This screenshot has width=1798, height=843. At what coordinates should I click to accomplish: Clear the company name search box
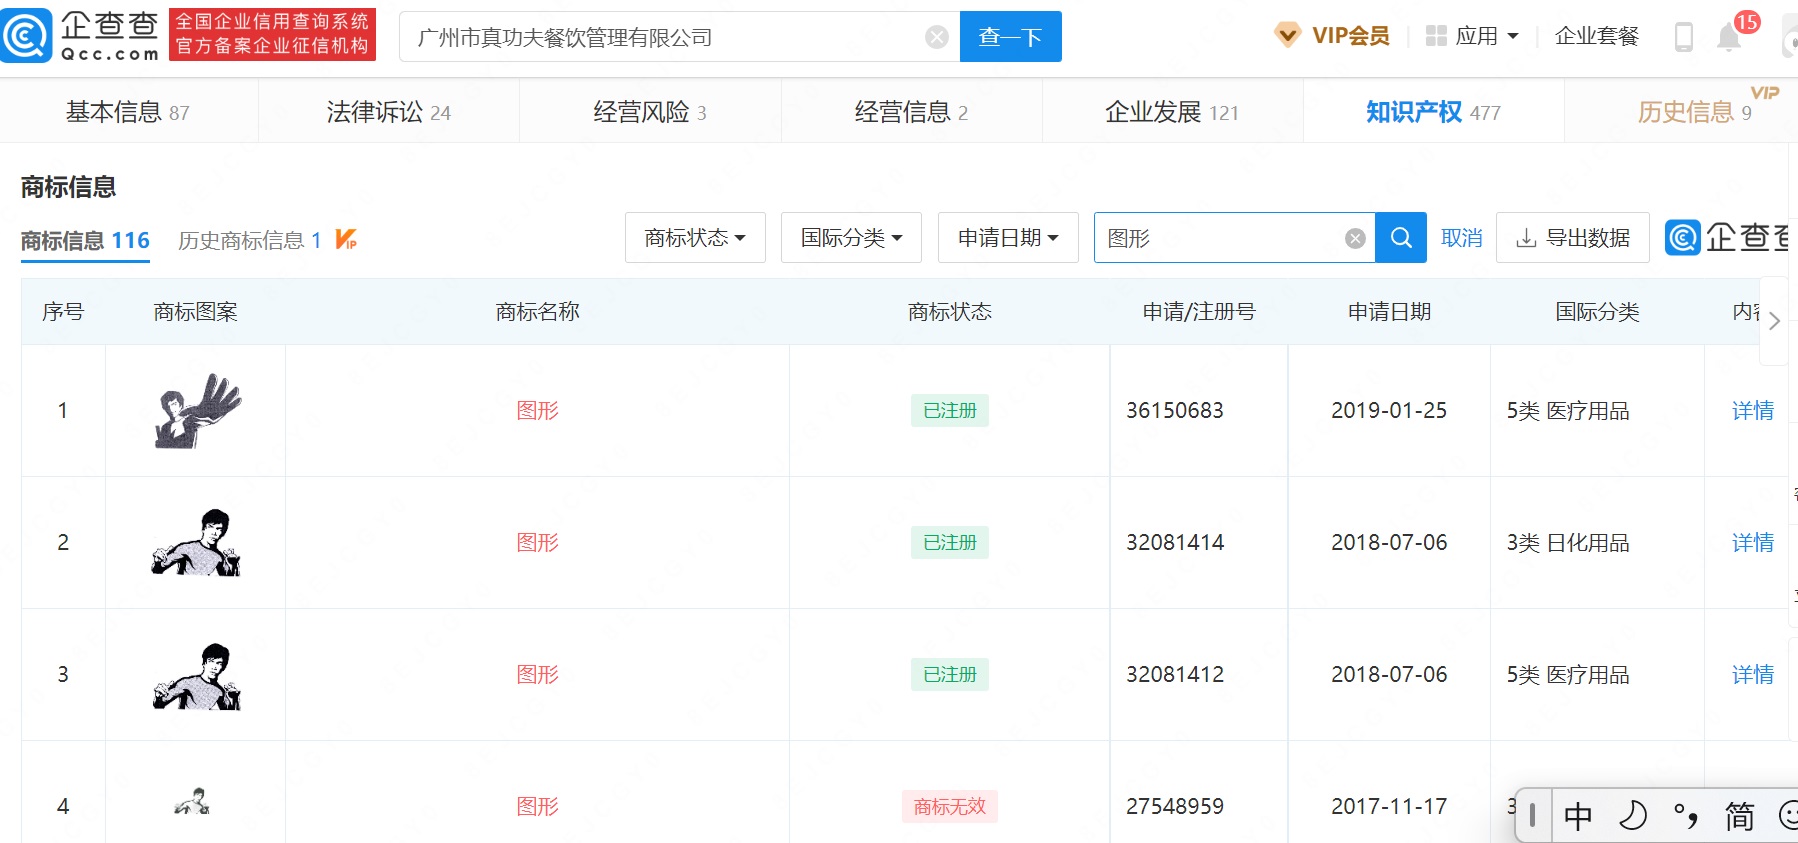pyautogui.click(x=937, y=37)
